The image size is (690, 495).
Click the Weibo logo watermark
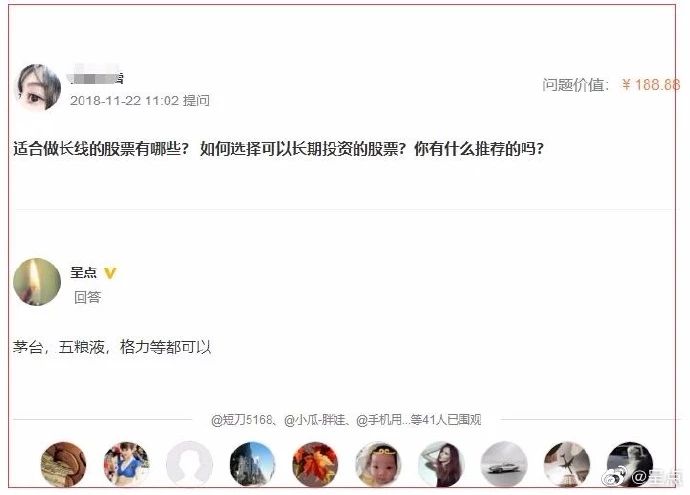(x=615, y=477)
